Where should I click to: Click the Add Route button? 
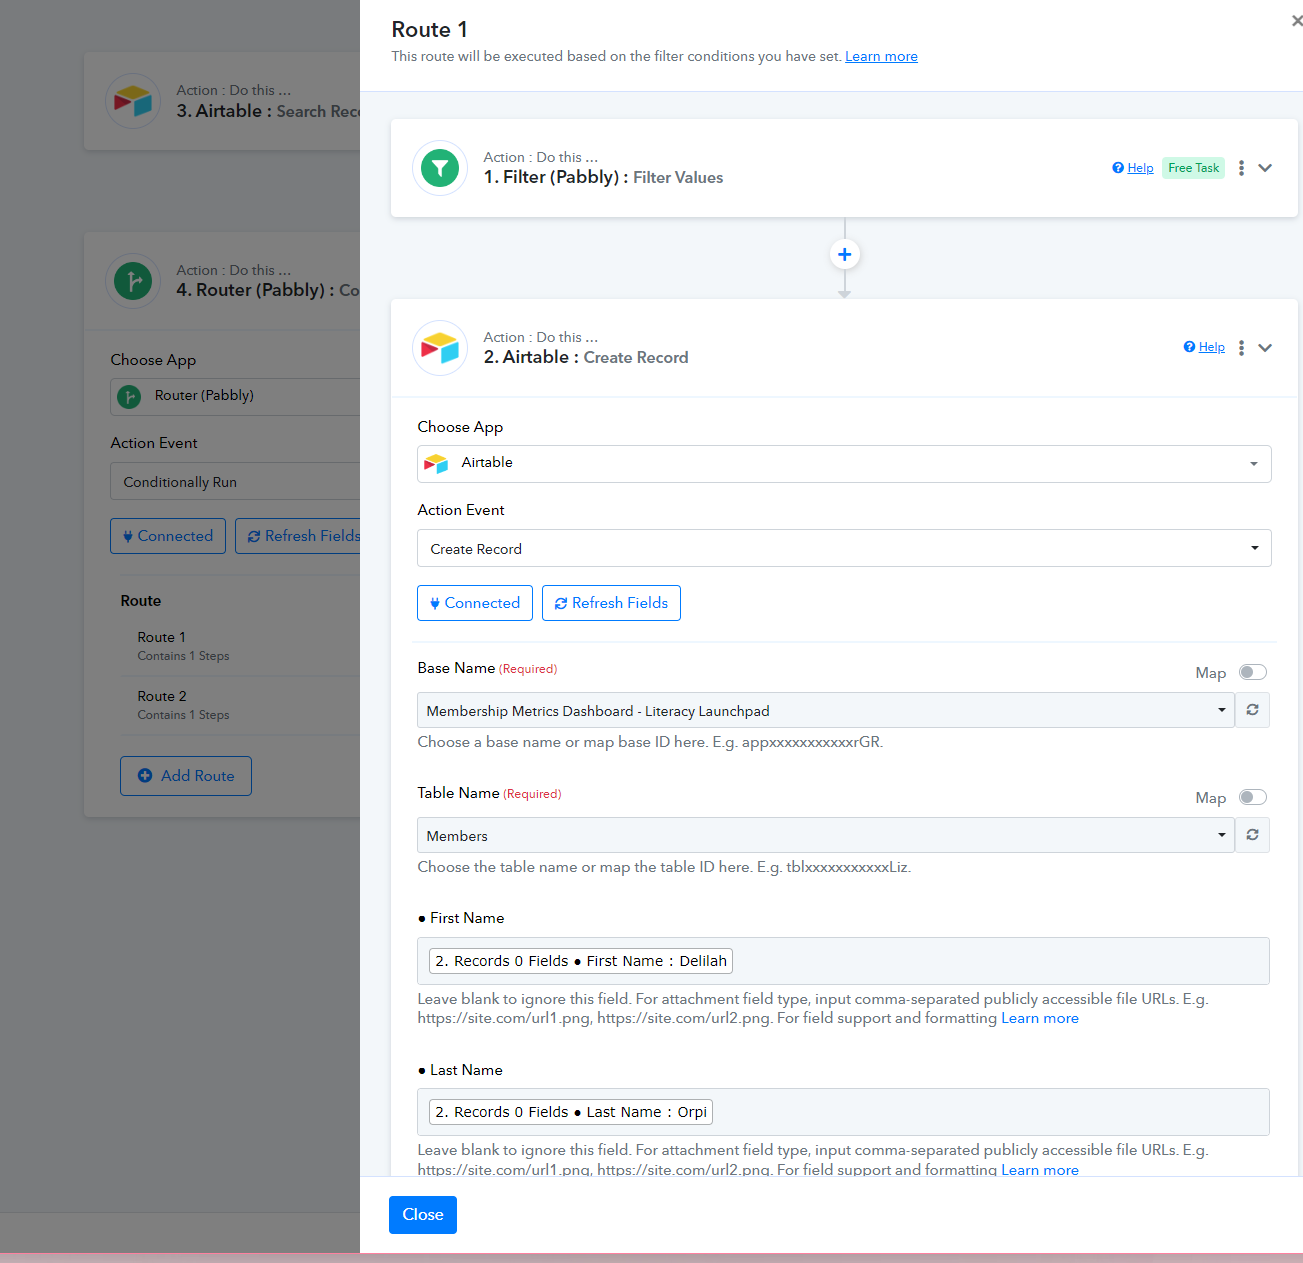(x=186, y=776)
